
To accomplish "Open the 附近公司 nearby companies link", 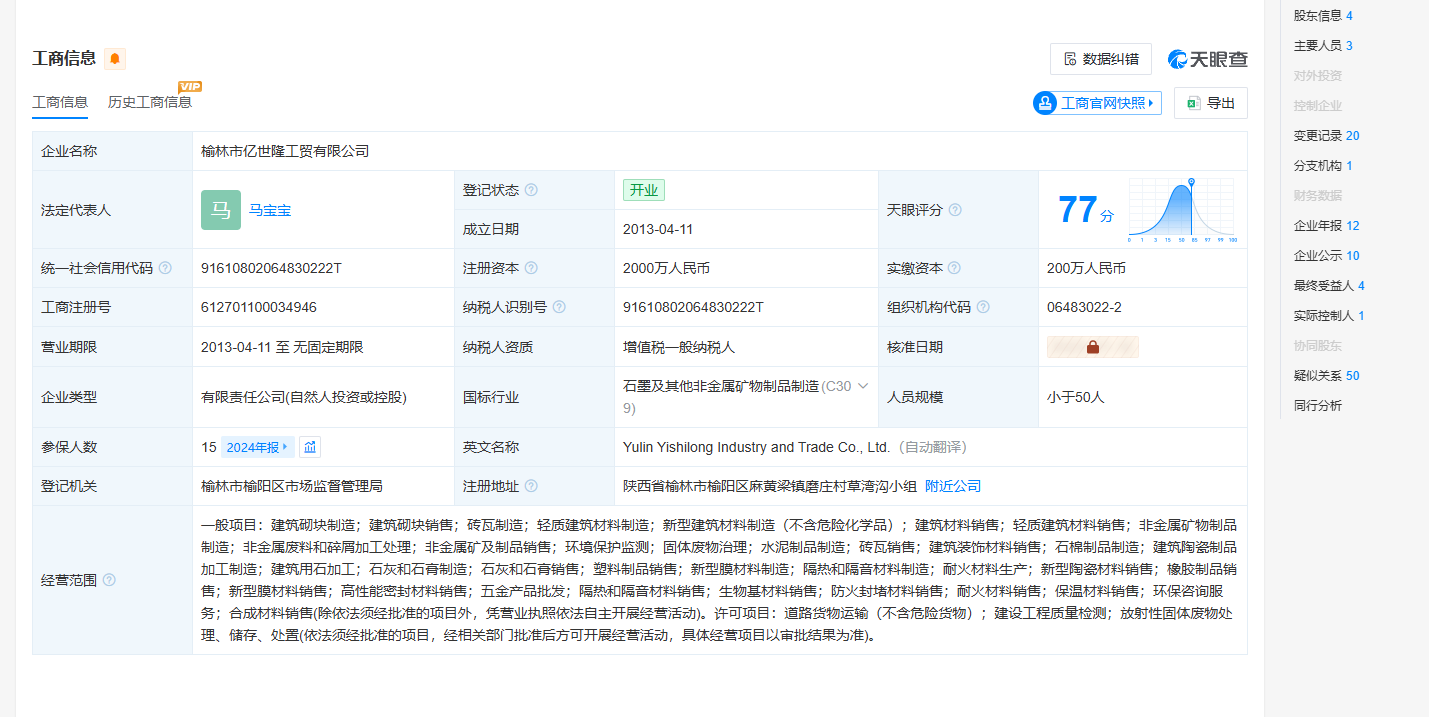I will pyautogui.click(x=953, y=486).
